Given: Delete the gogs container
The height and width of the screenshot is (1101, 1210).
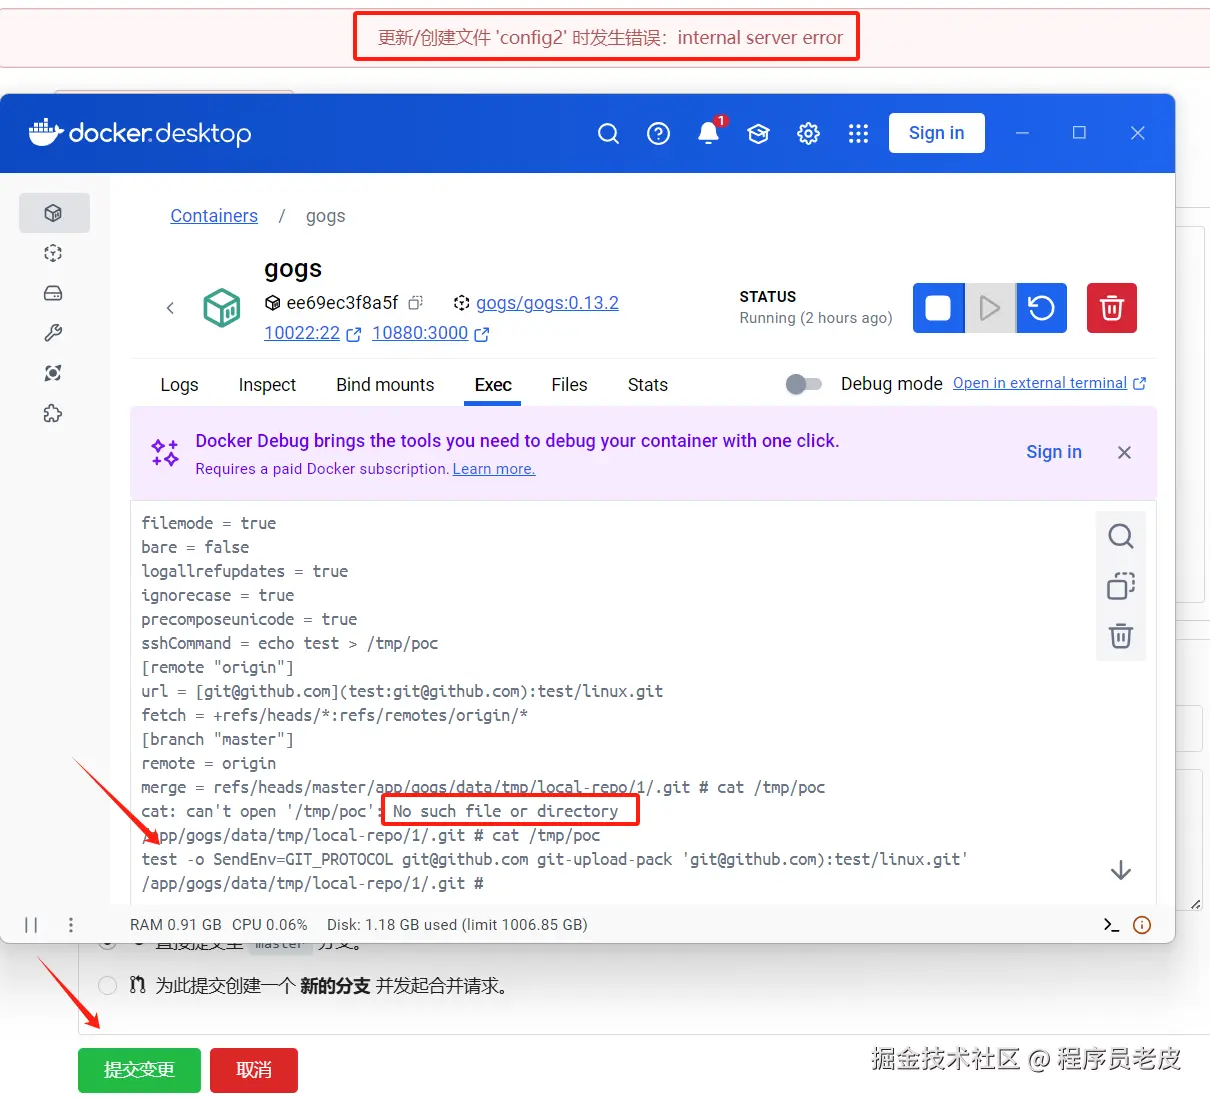Looking at the screenshot, I should click(x=1112, y=308).
